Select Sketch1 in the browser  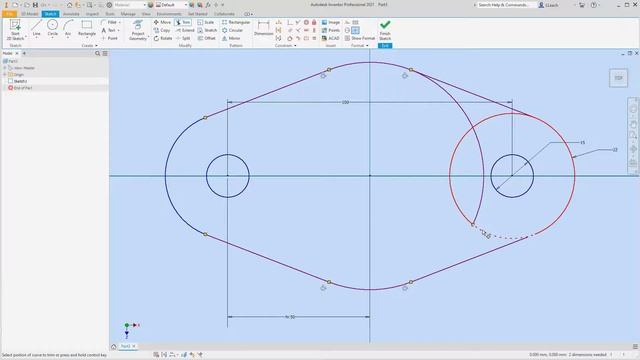tap(20, 81)
